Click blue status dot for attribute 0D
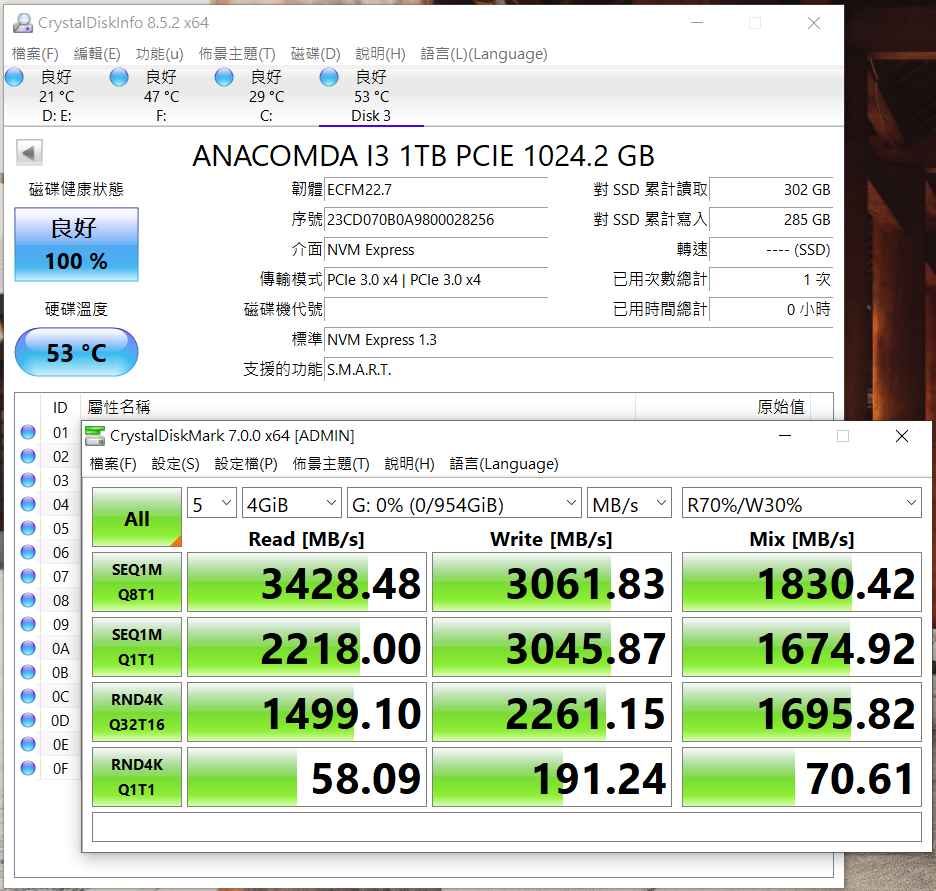This screenshot has width=936, height=891. (x=28, y=720)
